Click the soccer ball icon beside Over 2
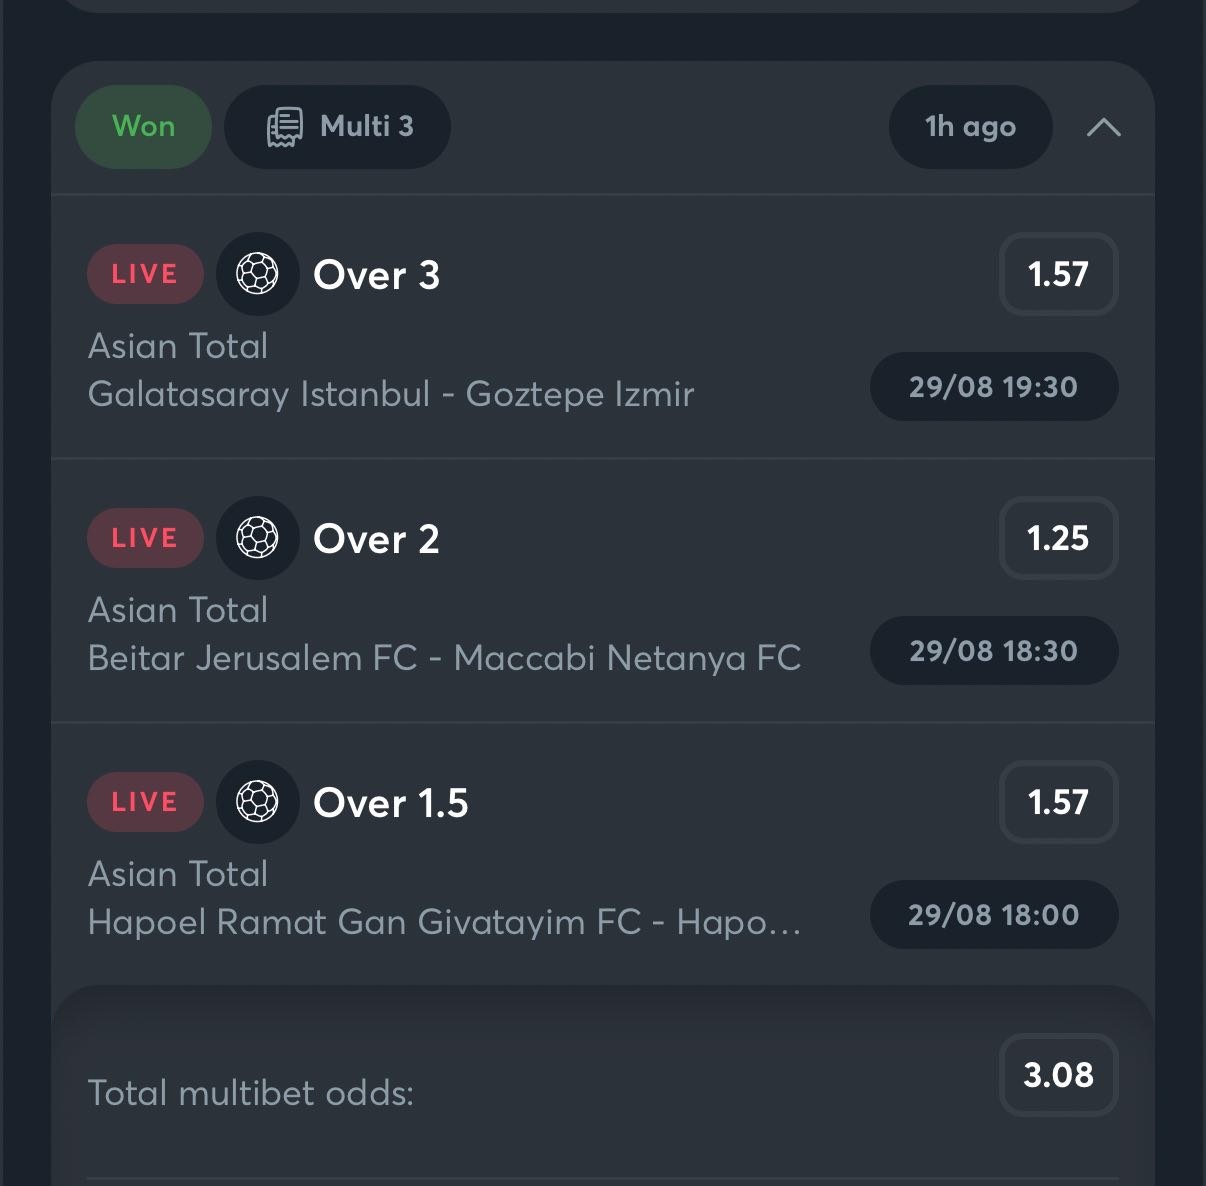 click(257, 538)
